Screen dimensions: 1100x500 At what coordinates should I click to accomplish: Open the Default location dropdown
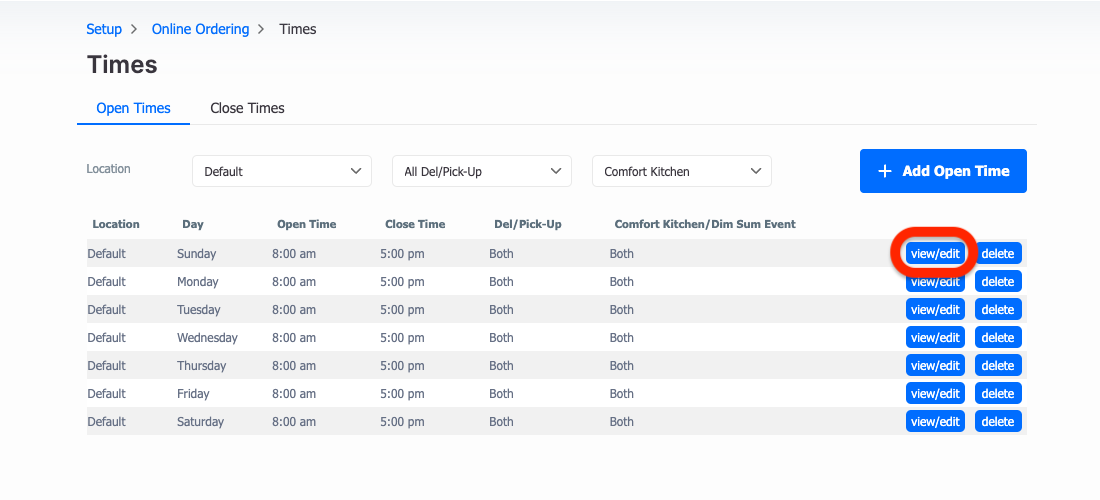pyautogui.click(x=282, y=171)
